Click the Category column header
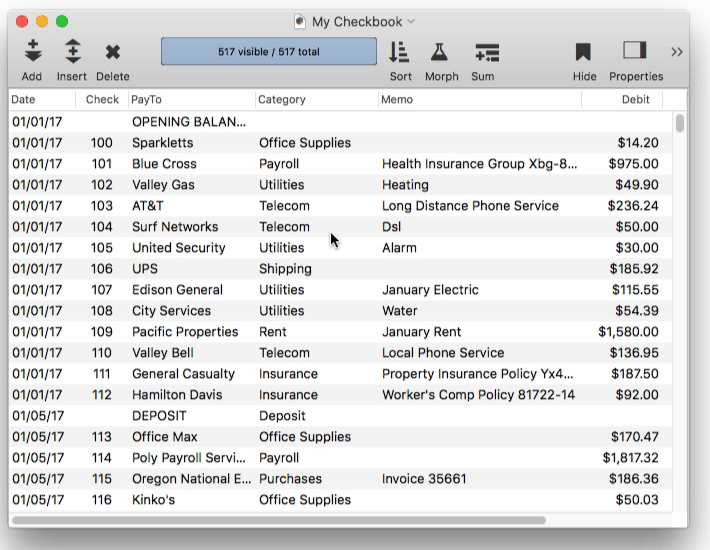Viewport: 710px width, 550px height. tap(282, 99)
